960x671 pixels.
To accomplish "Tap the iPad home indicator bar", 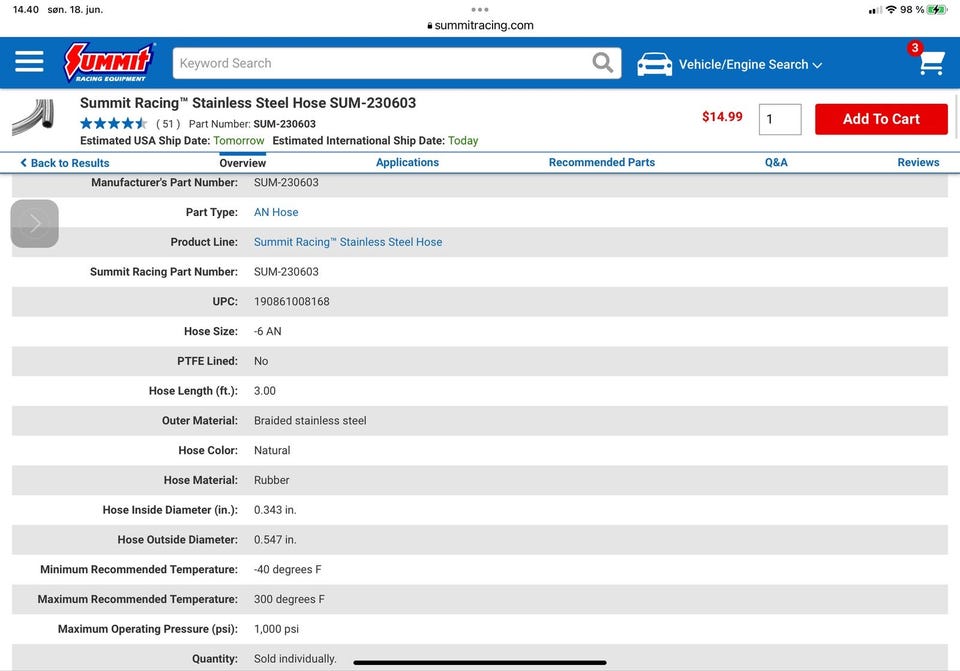I will click(480, 662).
